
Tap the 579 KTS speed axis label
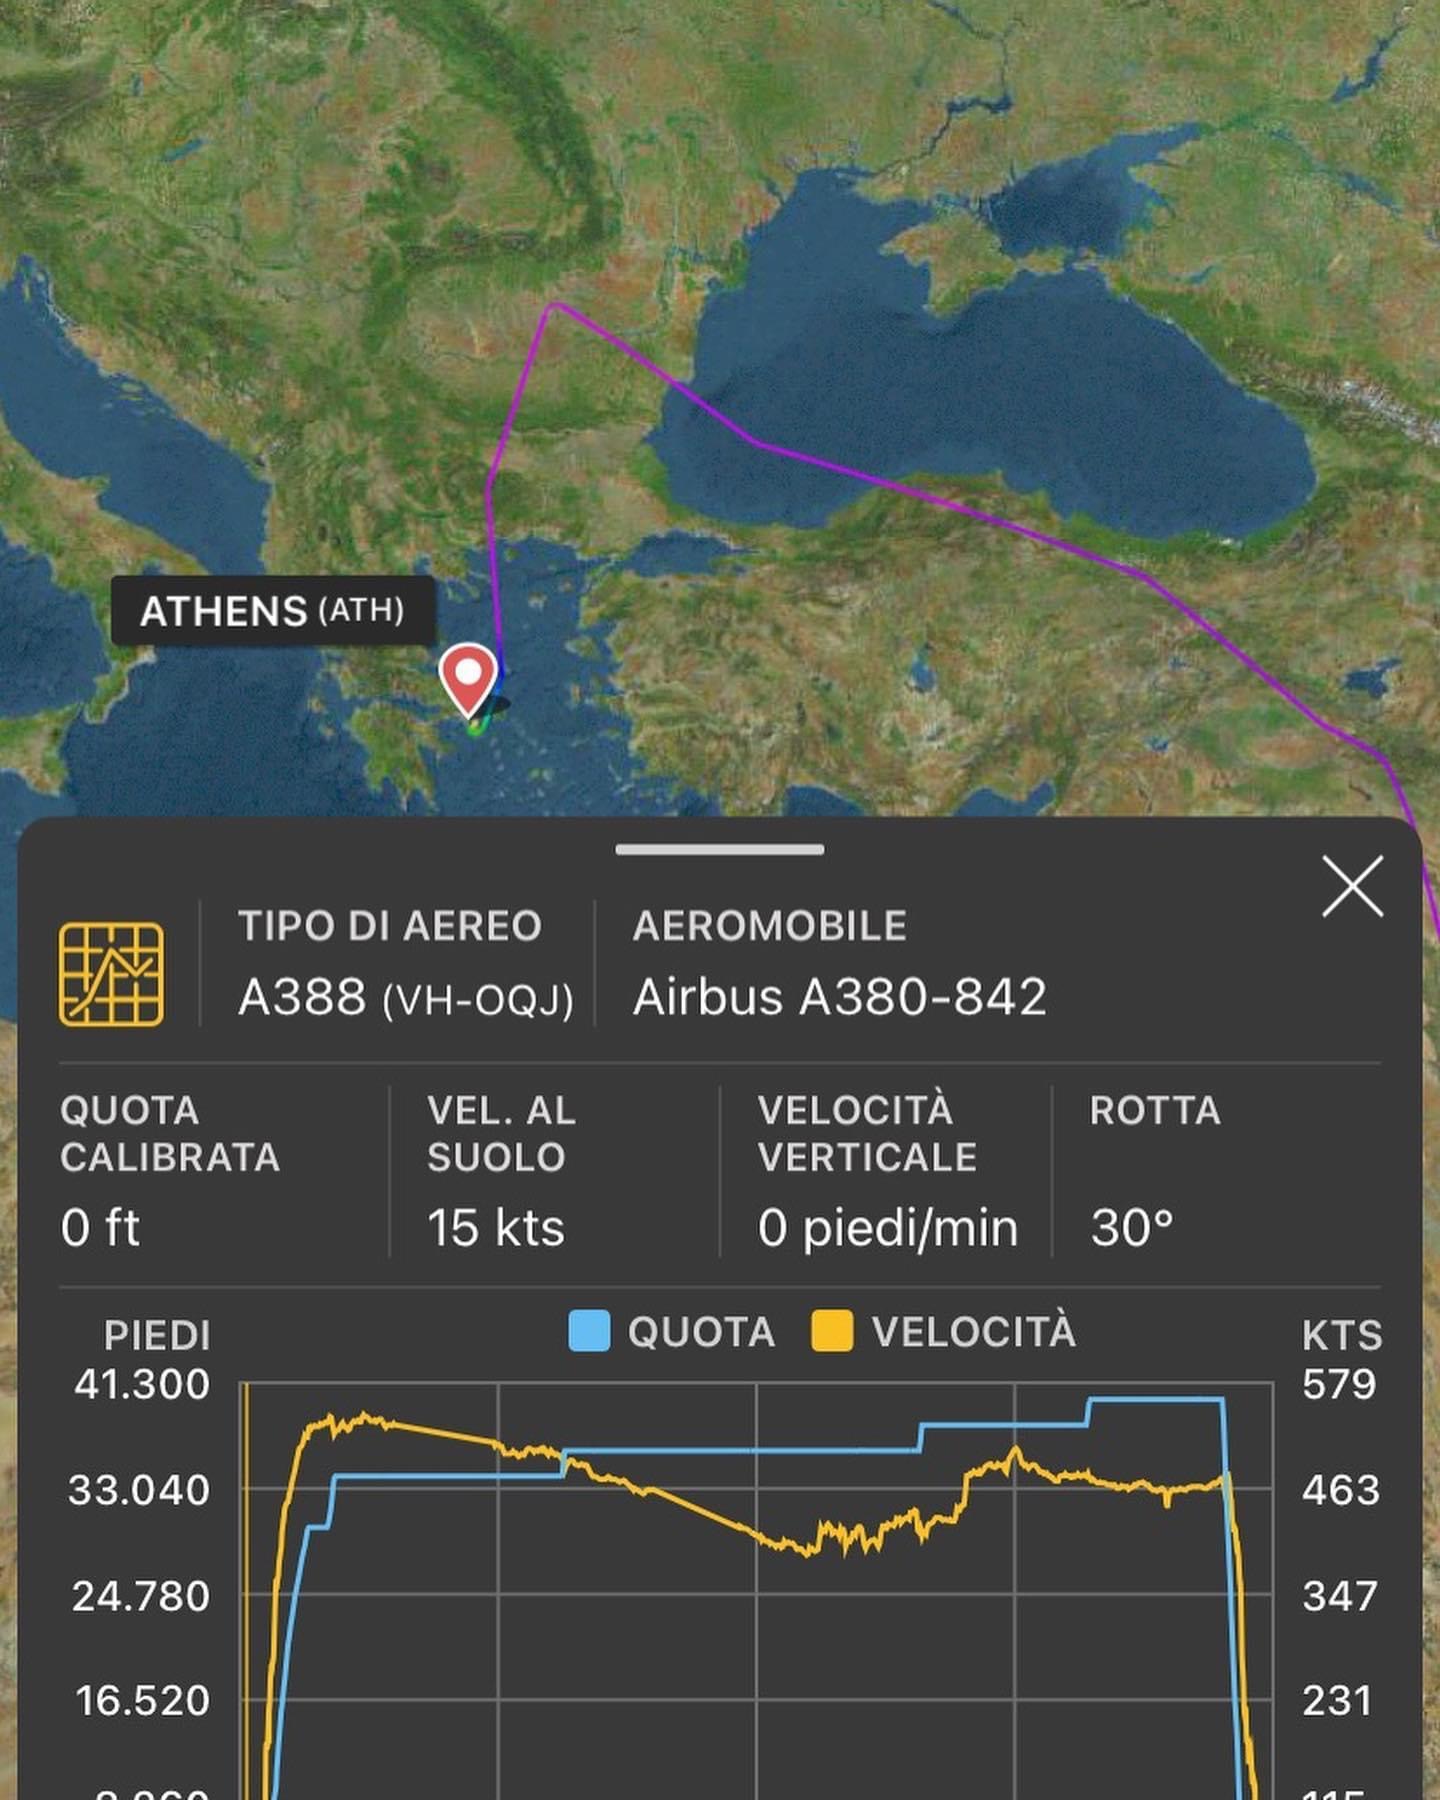point(1339,1385)
